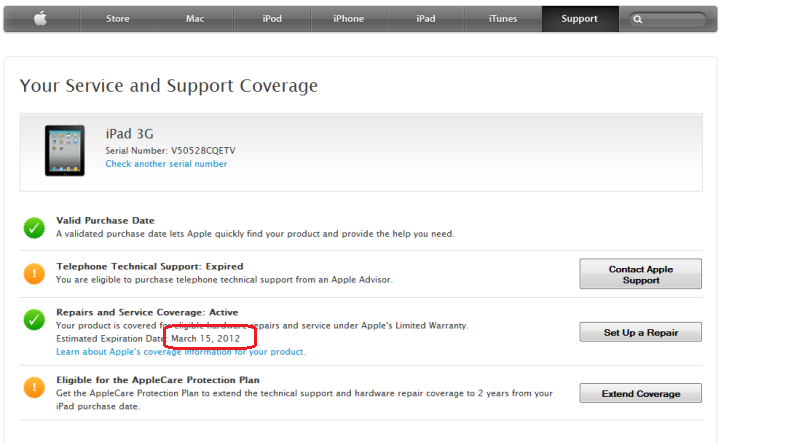Click the iPad 3G product name

(x=130, y=134)
